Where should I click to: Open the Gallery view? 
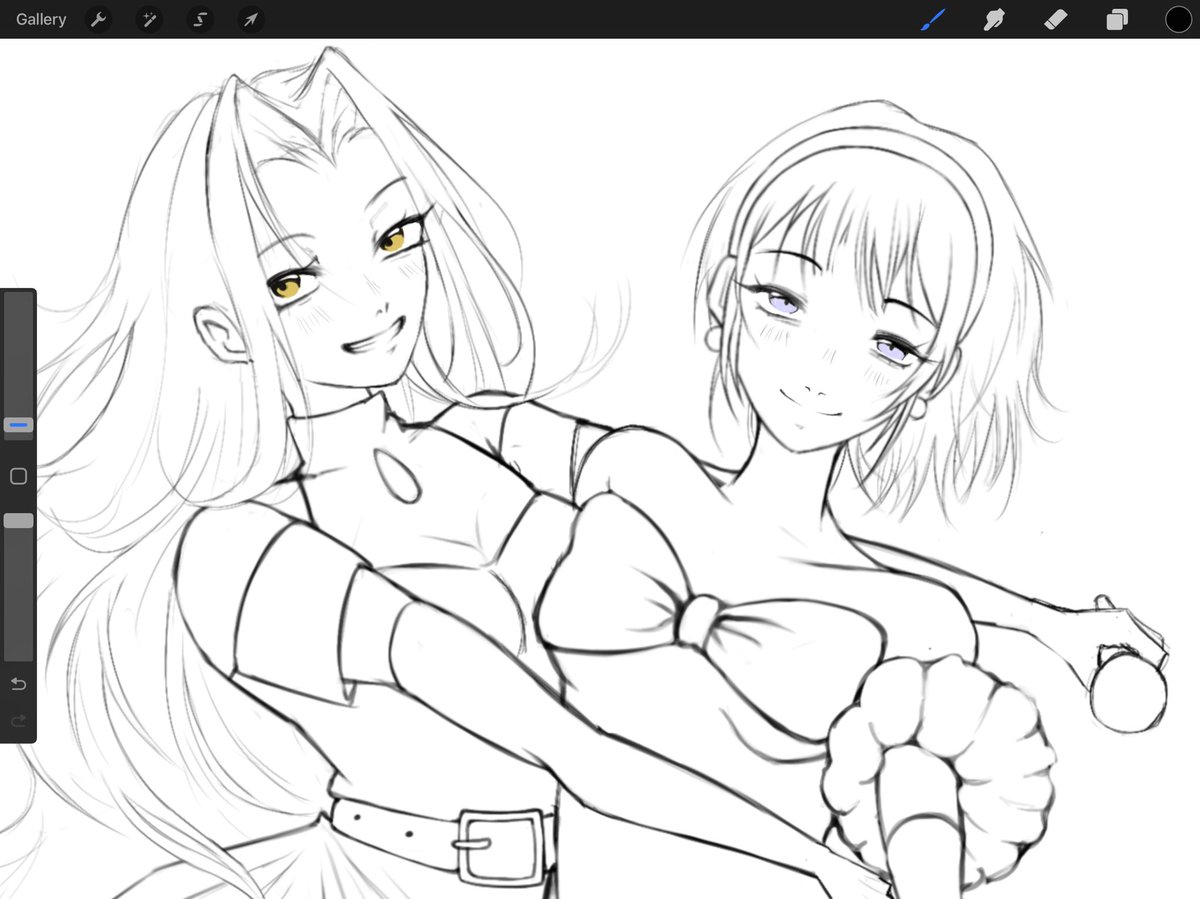[41, 19]
